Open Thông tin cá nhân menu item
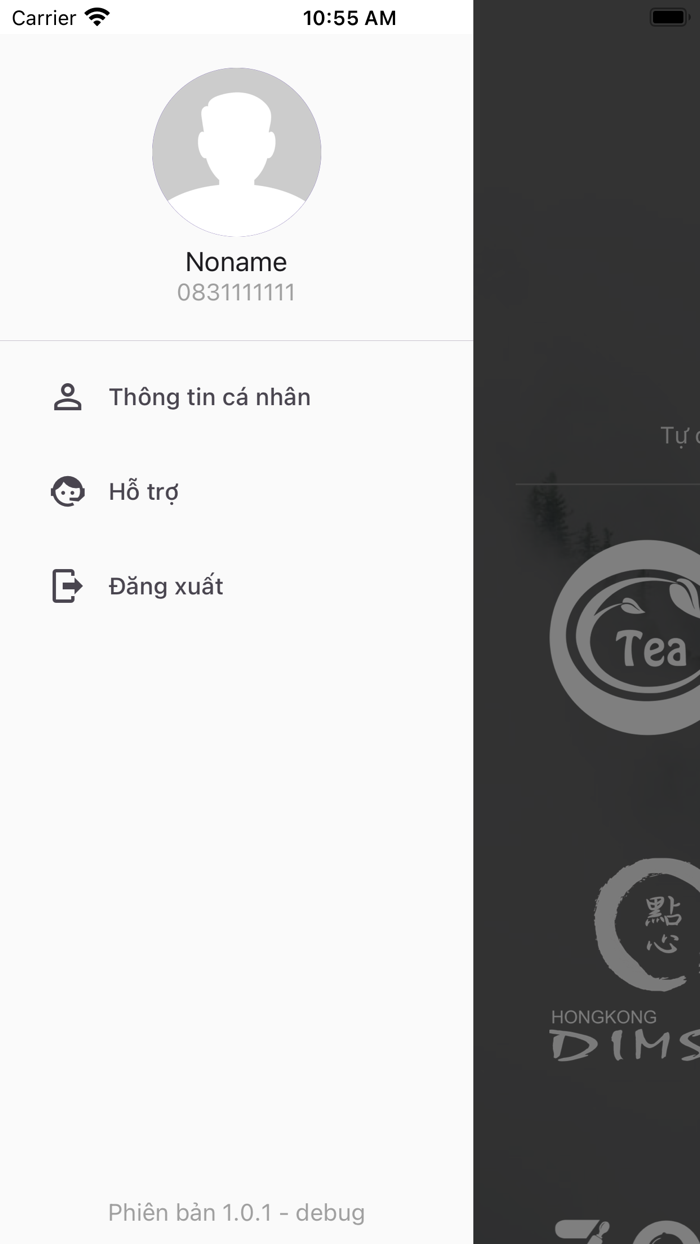The height and width of the screenshot is (1244, 700). pos(236,397)
